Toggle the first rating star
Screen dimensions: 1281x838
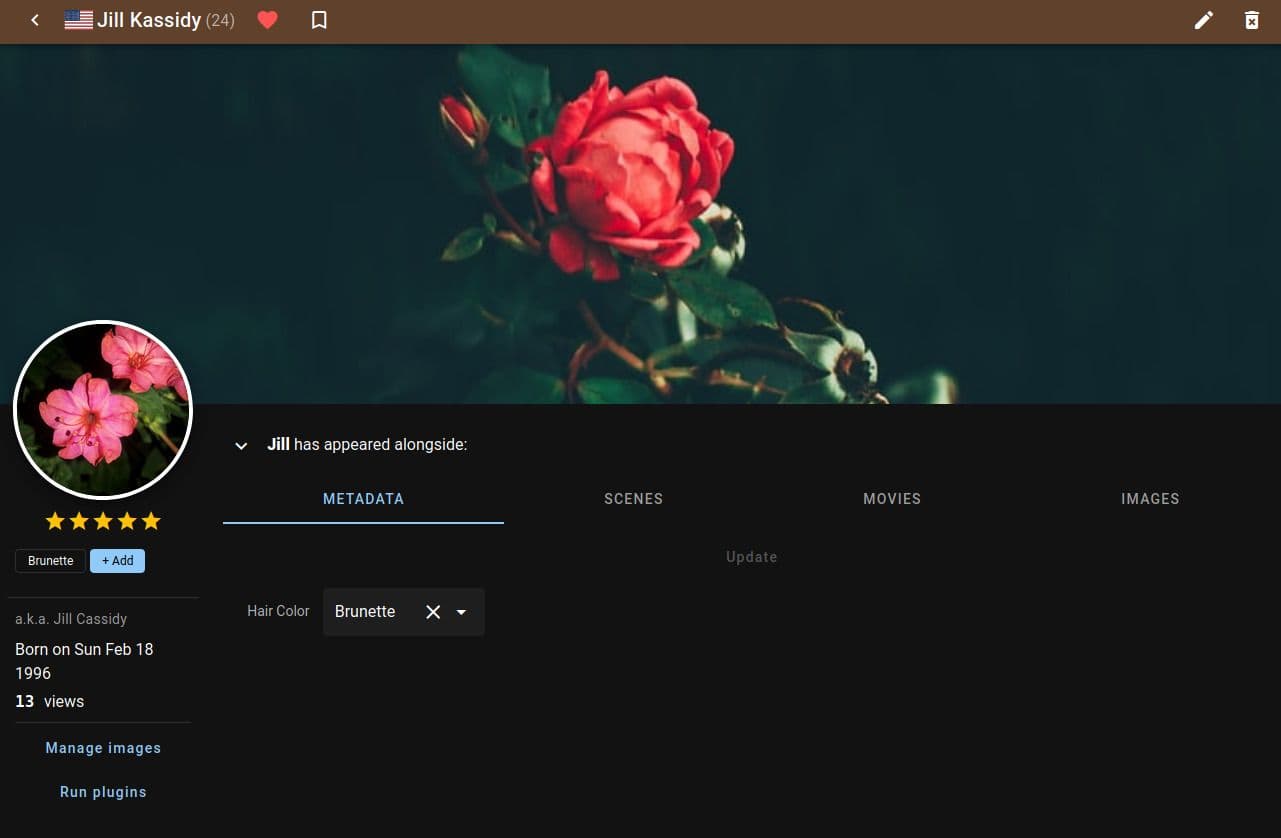pos(55,520)
